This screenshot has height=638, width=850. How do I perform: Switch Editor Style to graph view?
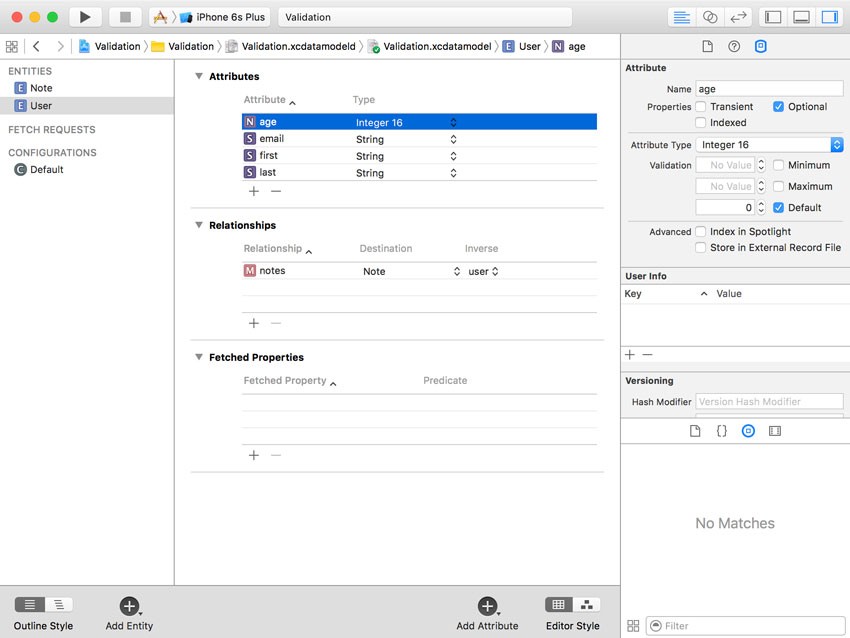click(x=587, y=604)
